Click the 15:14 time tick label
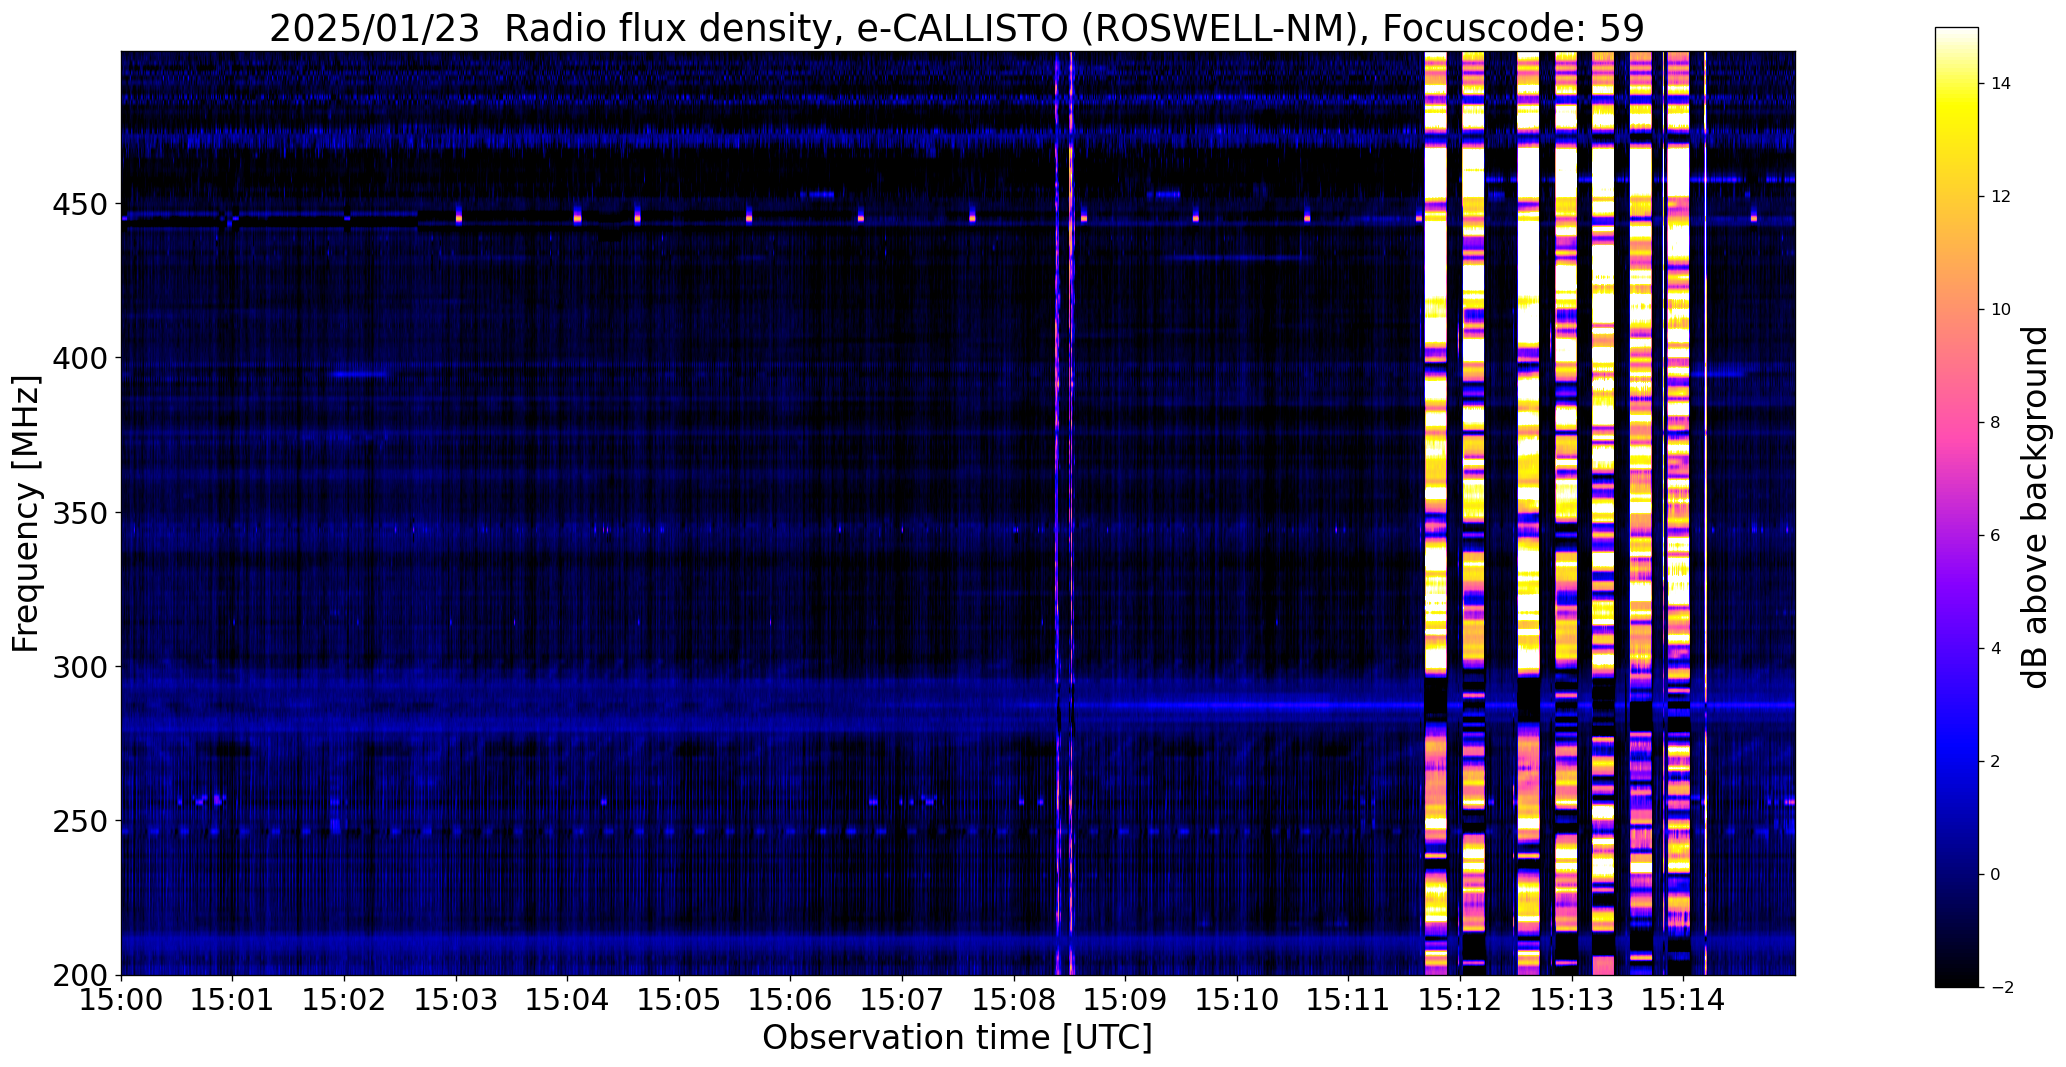Image resolution: width=2066 pixels, height=1067 pixels. pos(1684,998)
